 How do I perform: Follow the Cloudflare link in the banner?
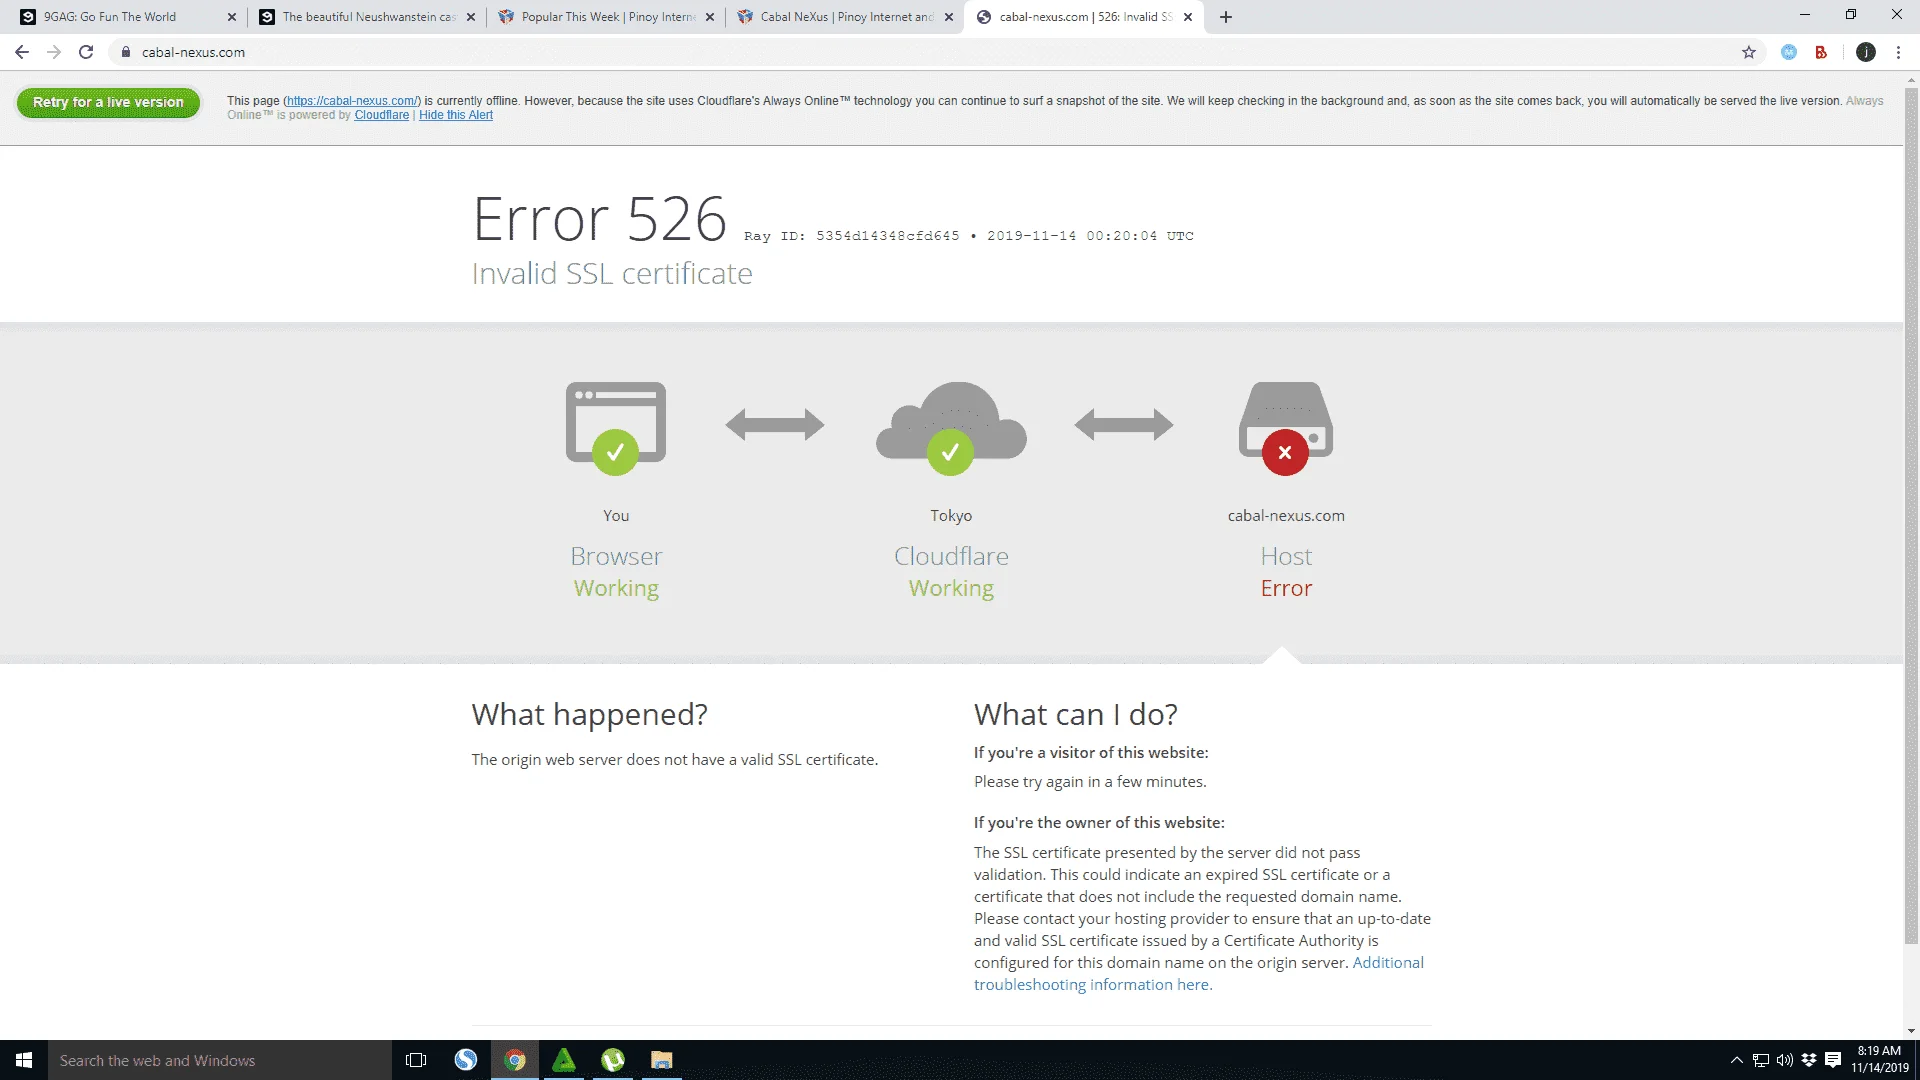click(x=382, y=115)
